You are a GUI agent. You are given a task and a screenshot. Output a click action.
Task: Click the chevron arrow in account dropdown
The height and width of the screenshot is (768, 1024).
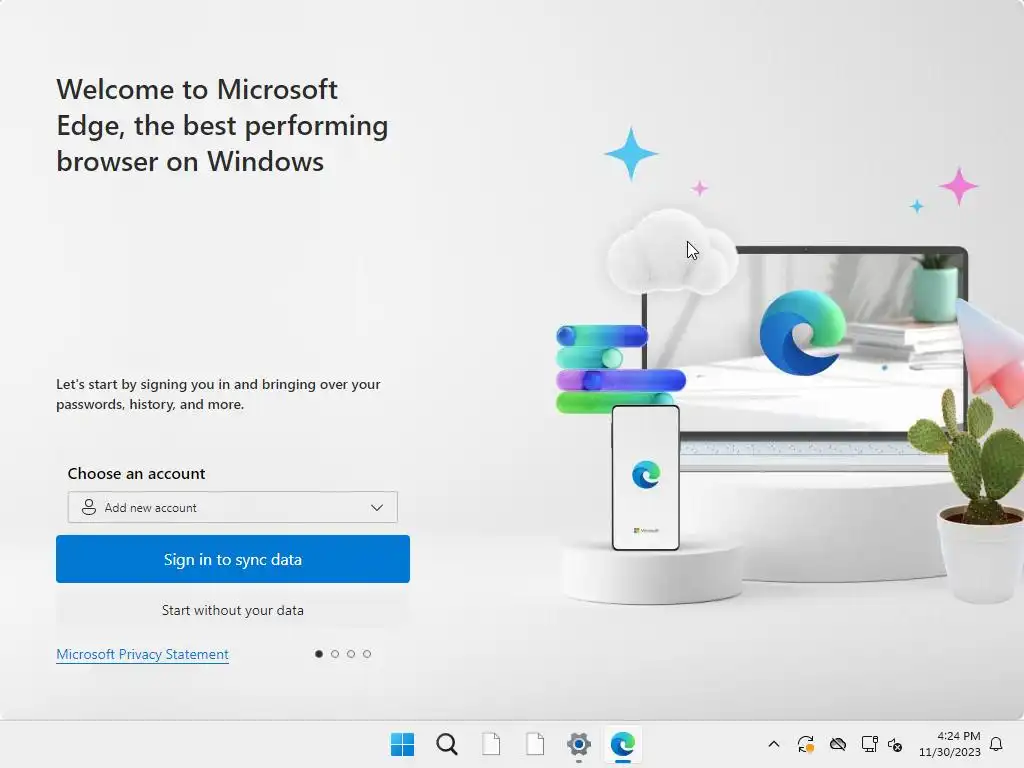coord(377,507)
